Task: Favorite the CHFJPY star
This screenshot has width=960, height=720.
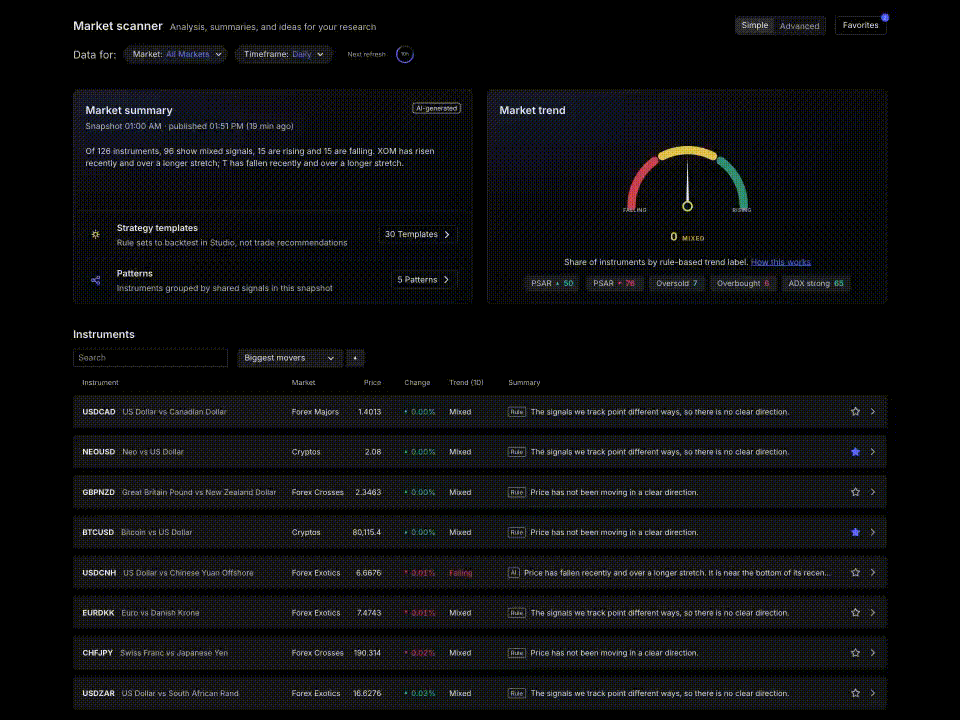Action: click(x=855, y=653)
